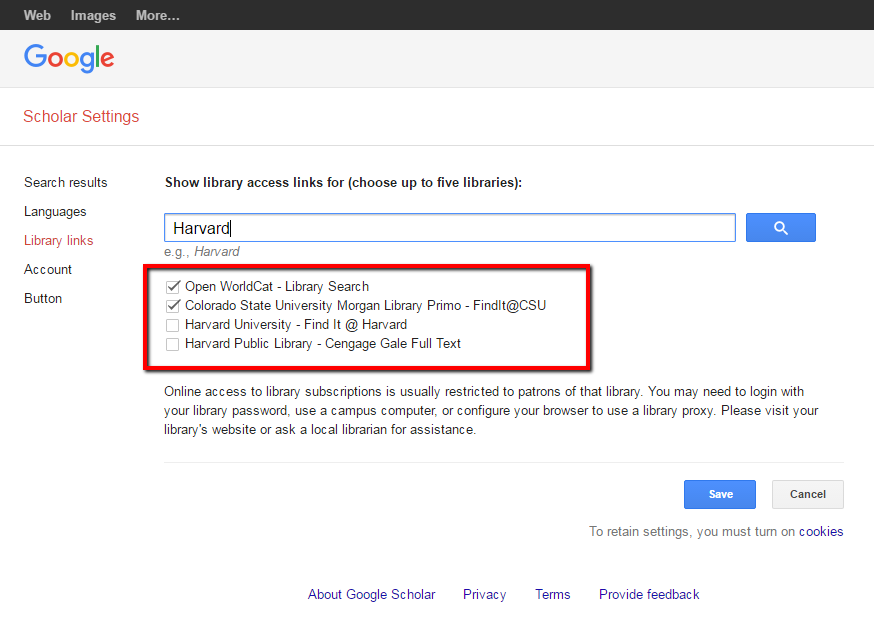The height and width of the screenshot is (626, 874).
Task: Click the Google logo
Action: pos(69,59)
